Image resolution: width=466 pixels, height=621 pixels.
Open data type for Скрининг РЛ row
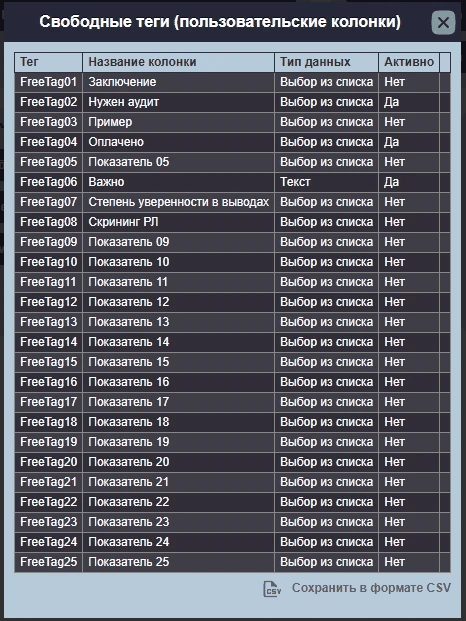[326, 222]
